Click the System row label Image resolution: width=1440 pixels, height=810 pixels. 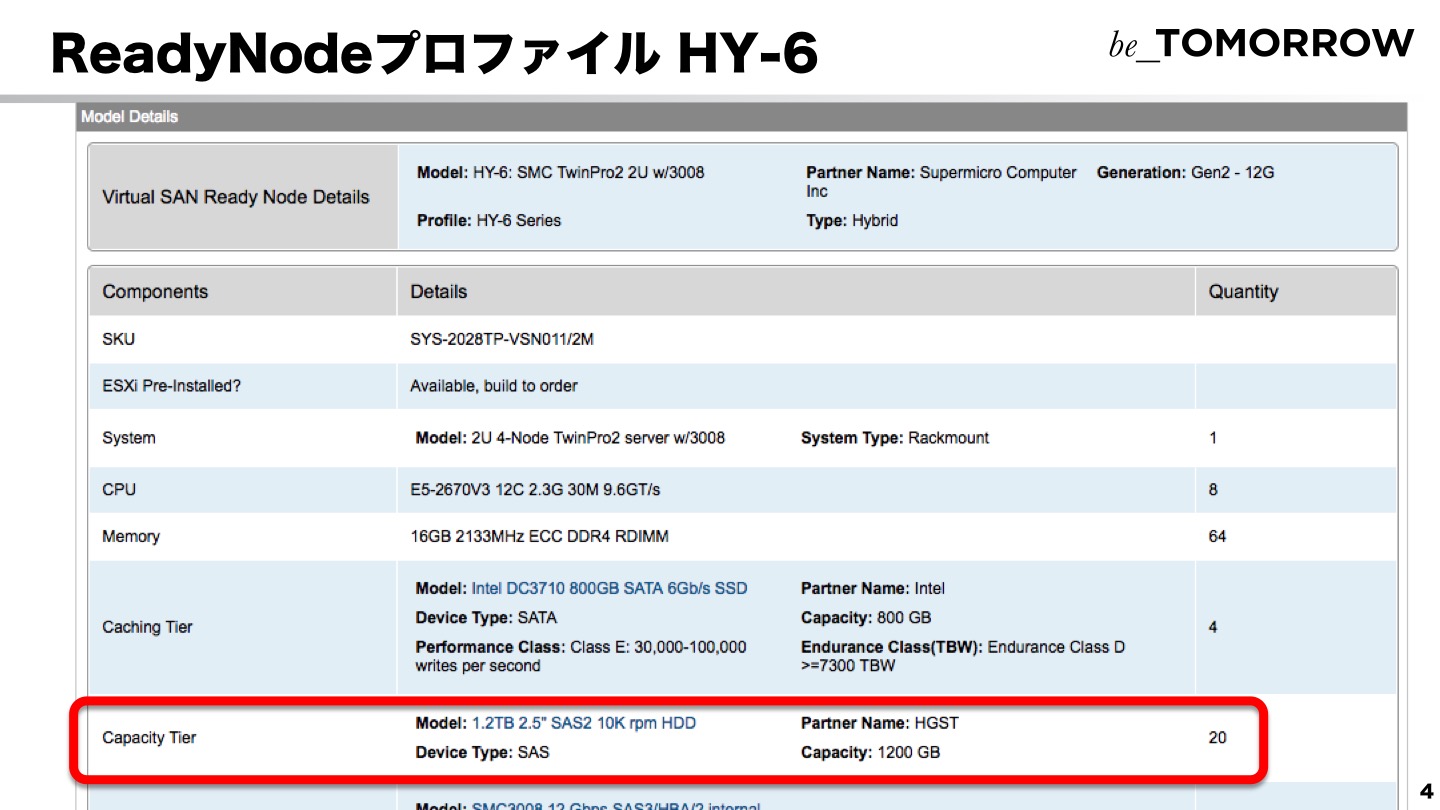point(129,438)
